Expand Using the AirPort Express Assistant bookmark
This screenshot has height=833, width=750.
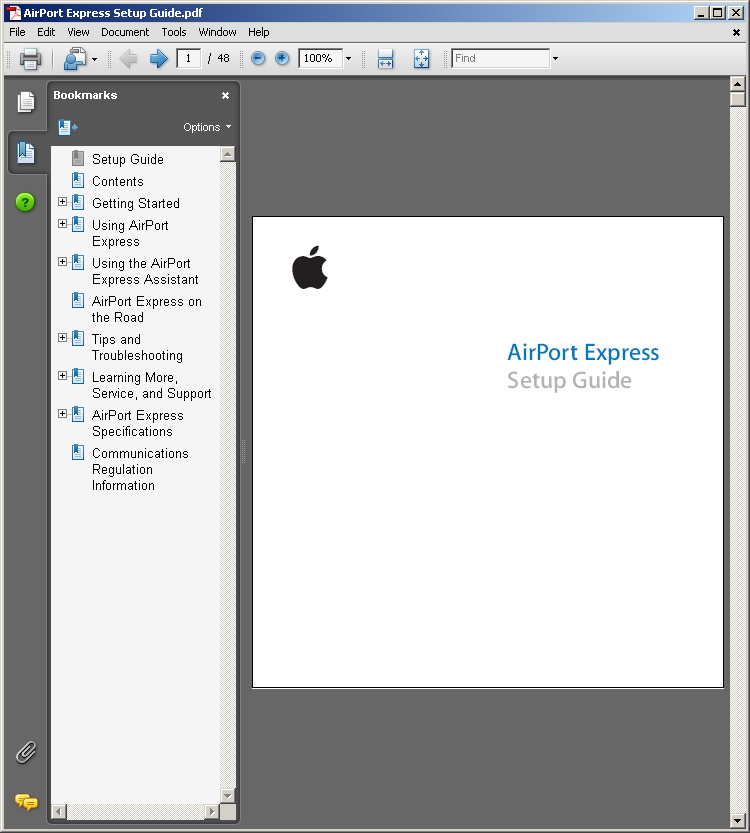[x=63, y=262]
